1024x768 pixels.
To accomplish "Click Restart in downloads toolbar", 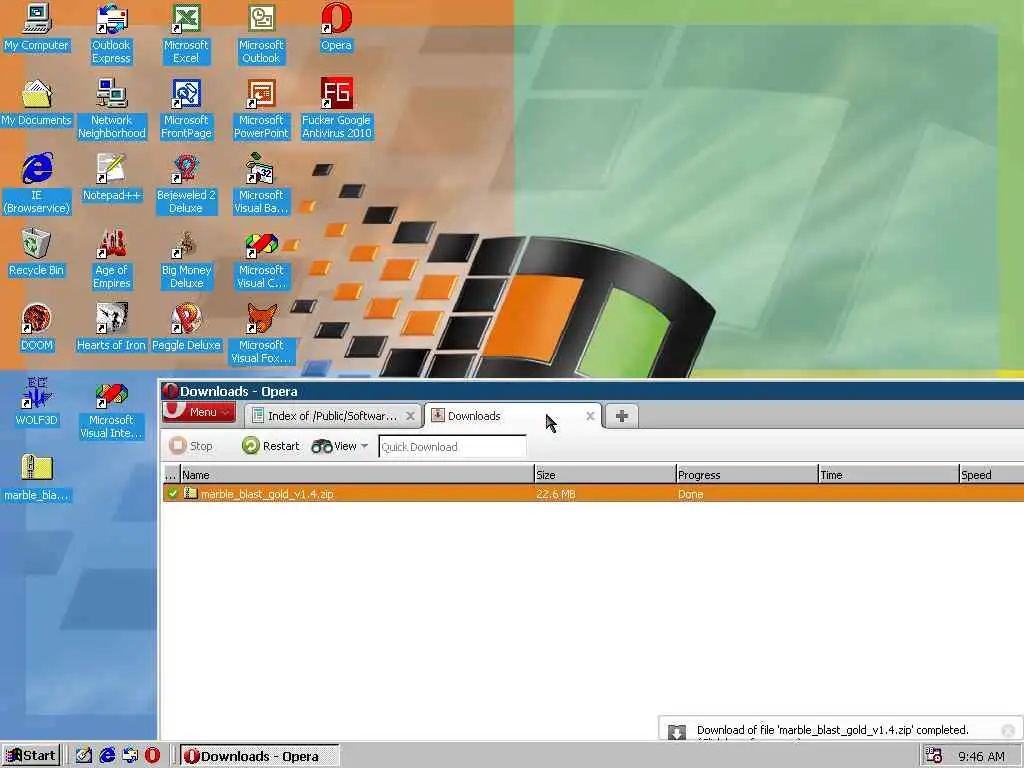I will click(x=270, y=446).
